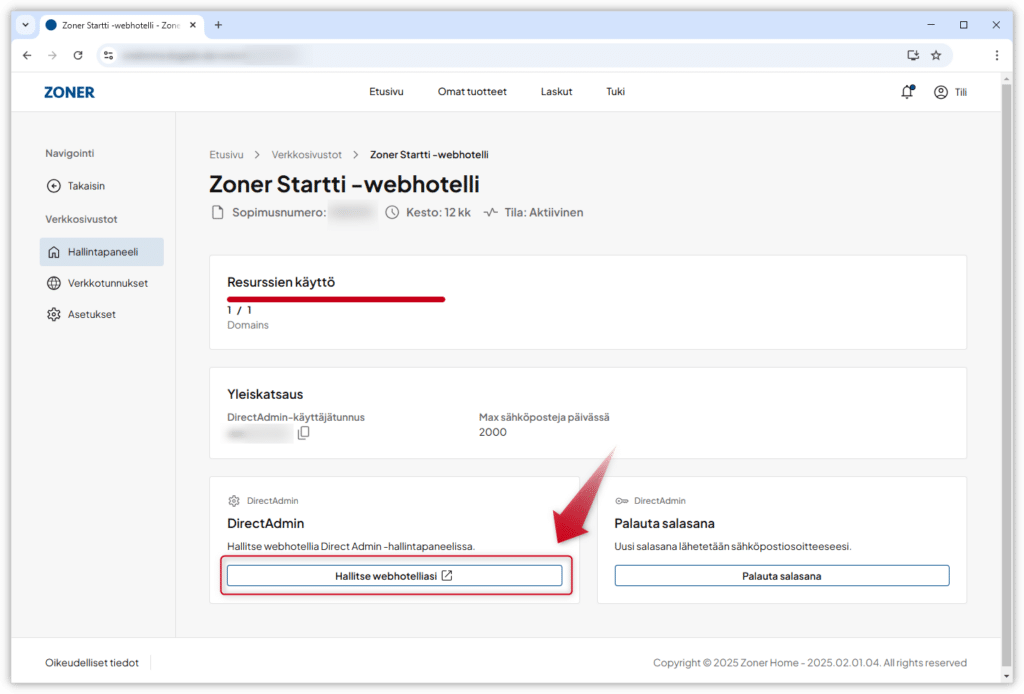Select Laskut in top navigation

pos(556,92)
